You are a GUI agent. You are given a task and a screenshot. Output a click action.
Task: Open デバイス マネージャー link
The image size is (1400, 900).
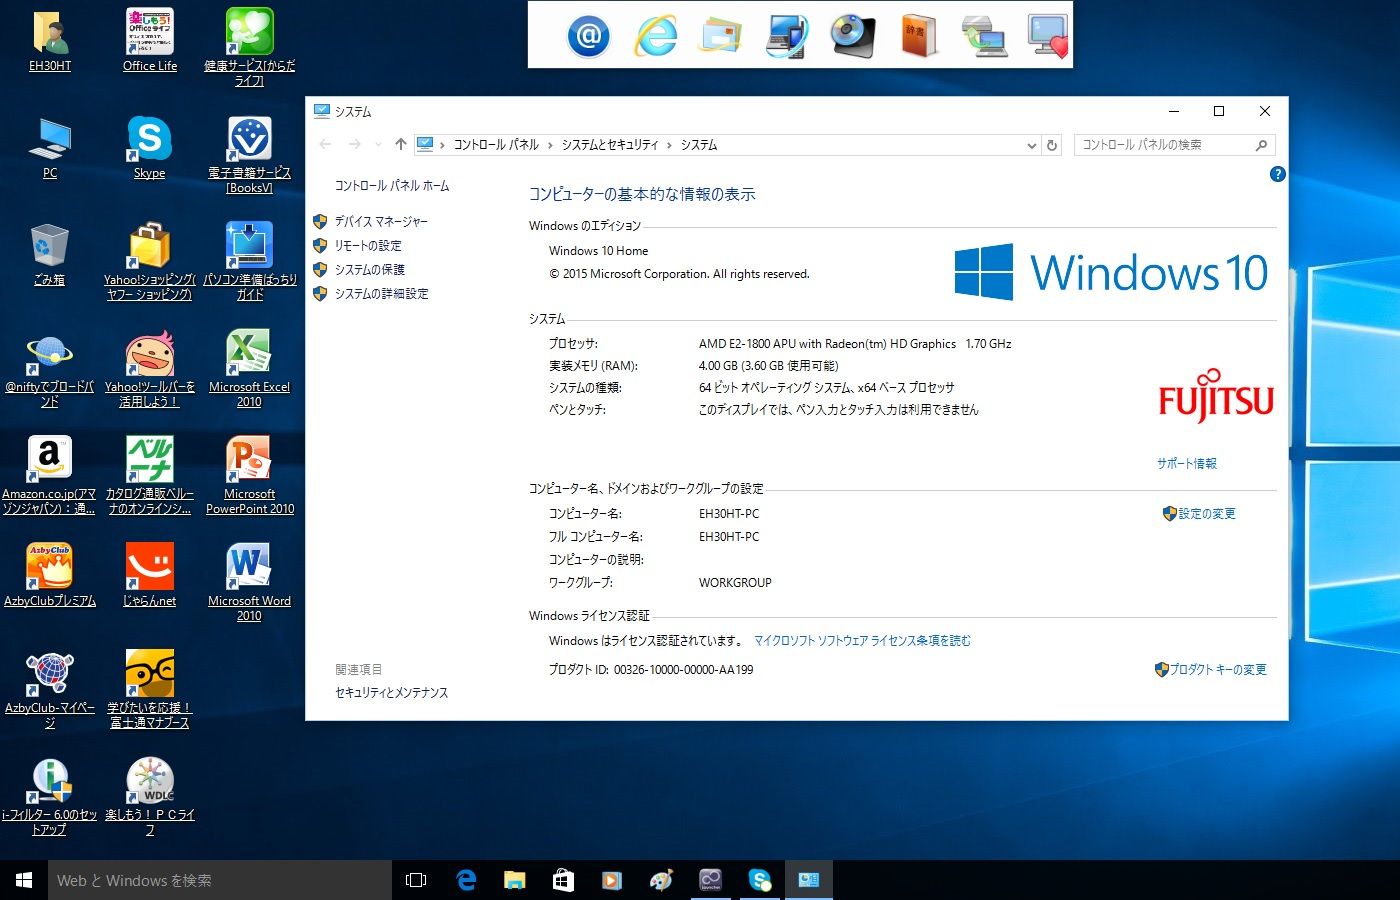381,222
